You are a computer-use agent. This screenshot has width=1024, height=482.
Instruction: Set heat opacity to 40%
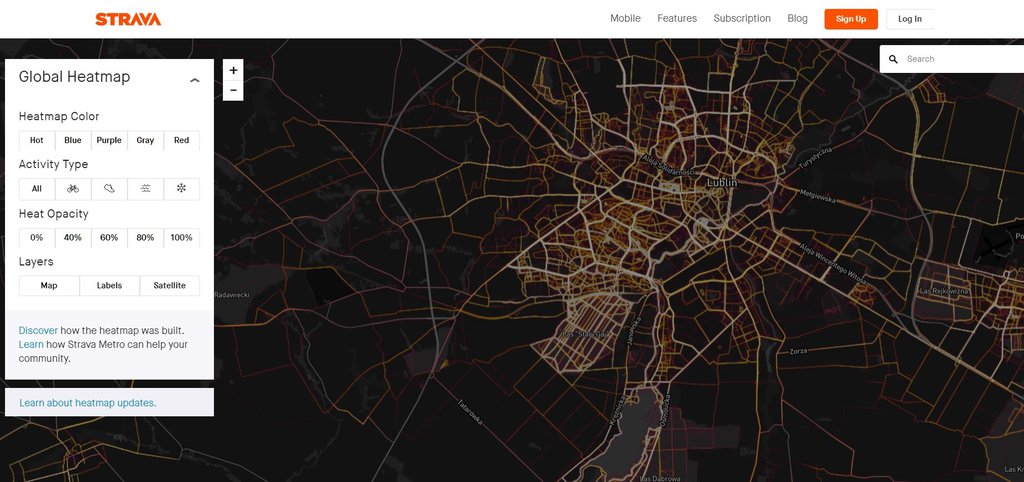(72, 238)
